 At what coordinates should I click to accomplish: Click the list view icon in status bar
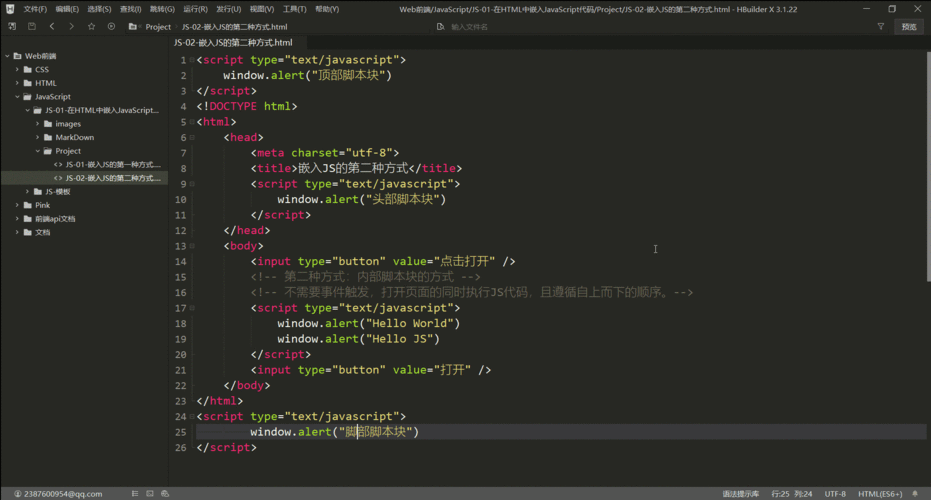pyautogui.click(x=135, y=493)
